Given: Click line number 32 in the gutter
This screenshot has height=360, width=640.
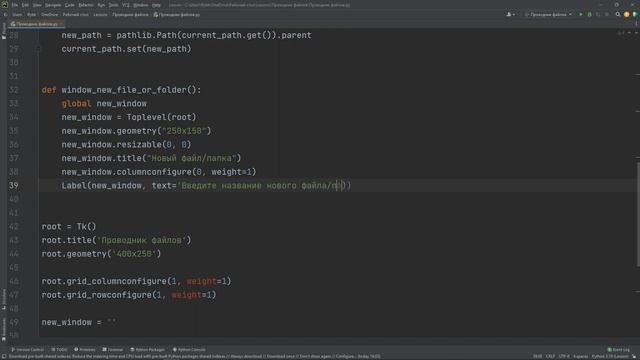Looking at the screenshot, I should click(x=13, y=90).
